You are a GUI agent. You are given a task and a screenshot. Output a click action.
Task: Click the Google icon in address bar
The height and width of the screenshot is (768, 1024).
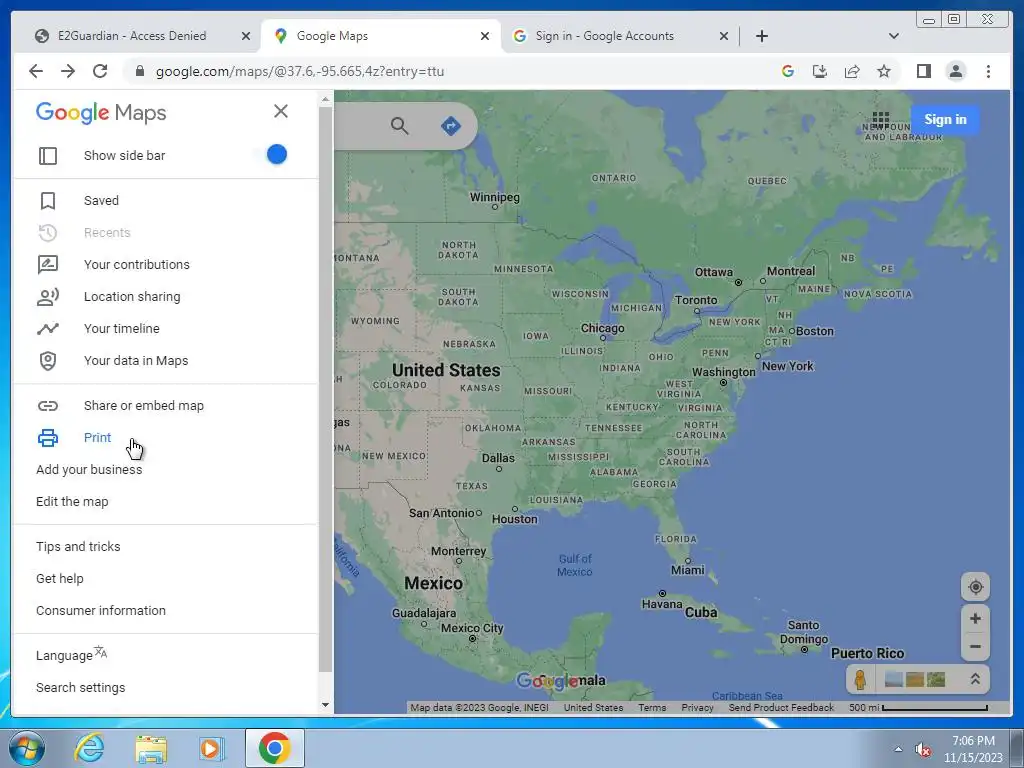click(788, 71)
